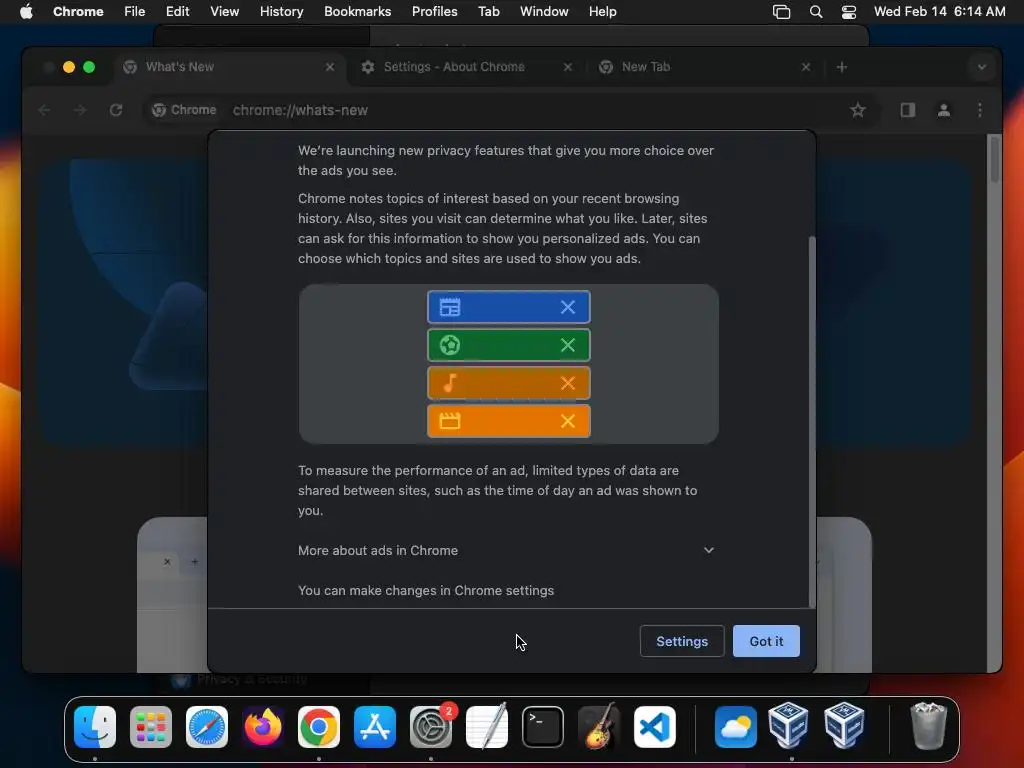1024x768 pixels.
Task: Launch Safari from the Dock
Action: point(207,727)
